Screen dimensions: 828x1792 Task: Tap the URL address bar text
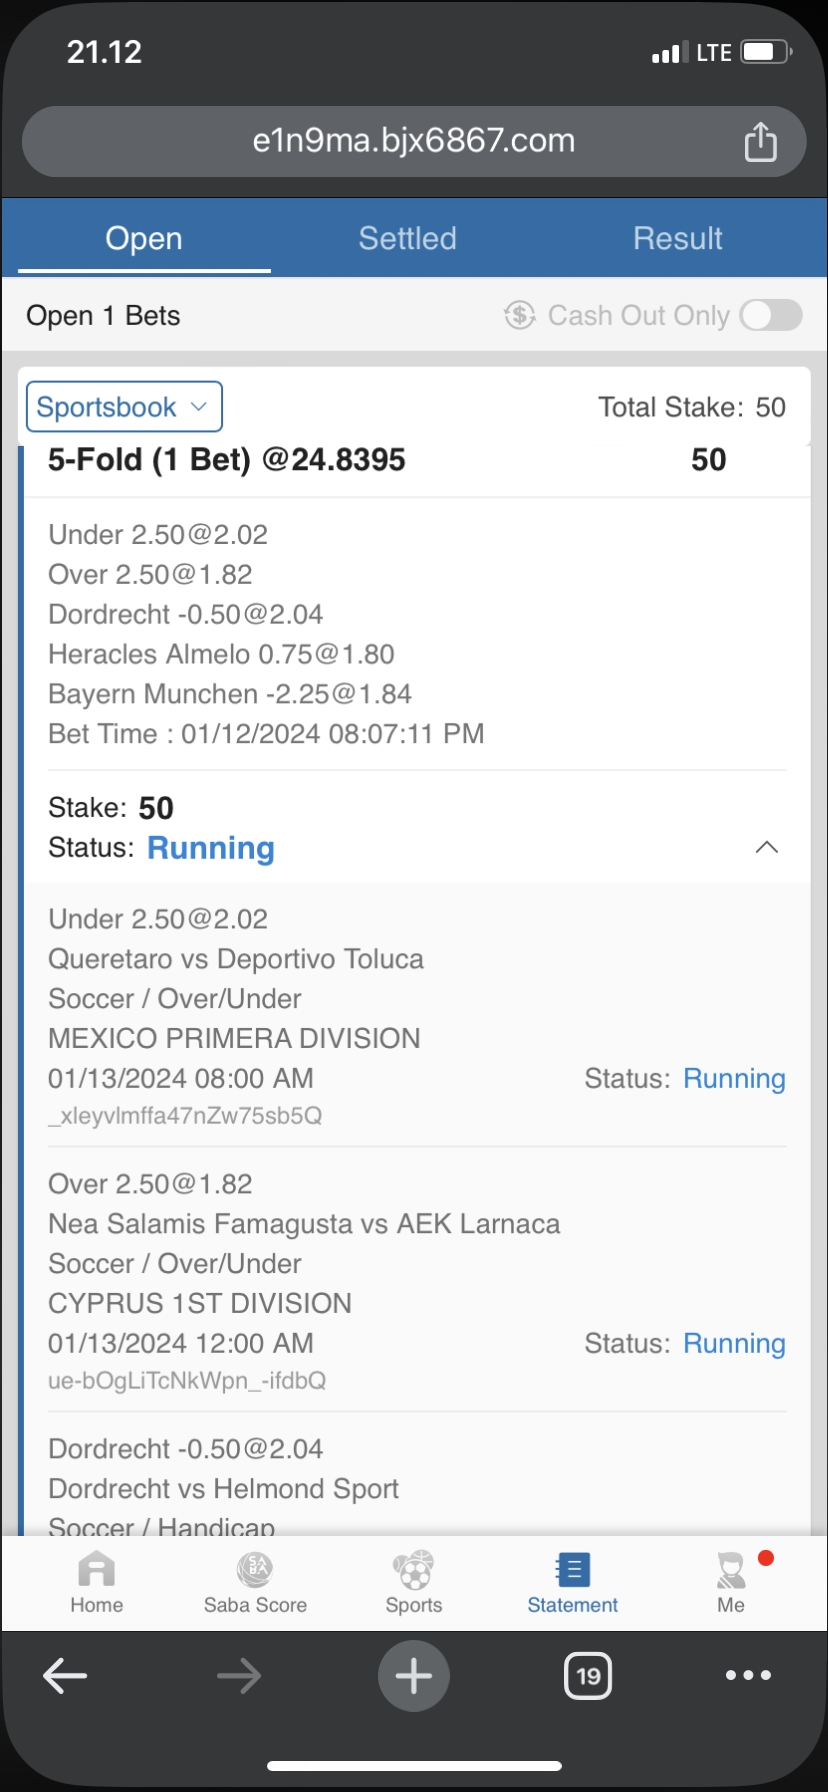[x=413, y=141]
